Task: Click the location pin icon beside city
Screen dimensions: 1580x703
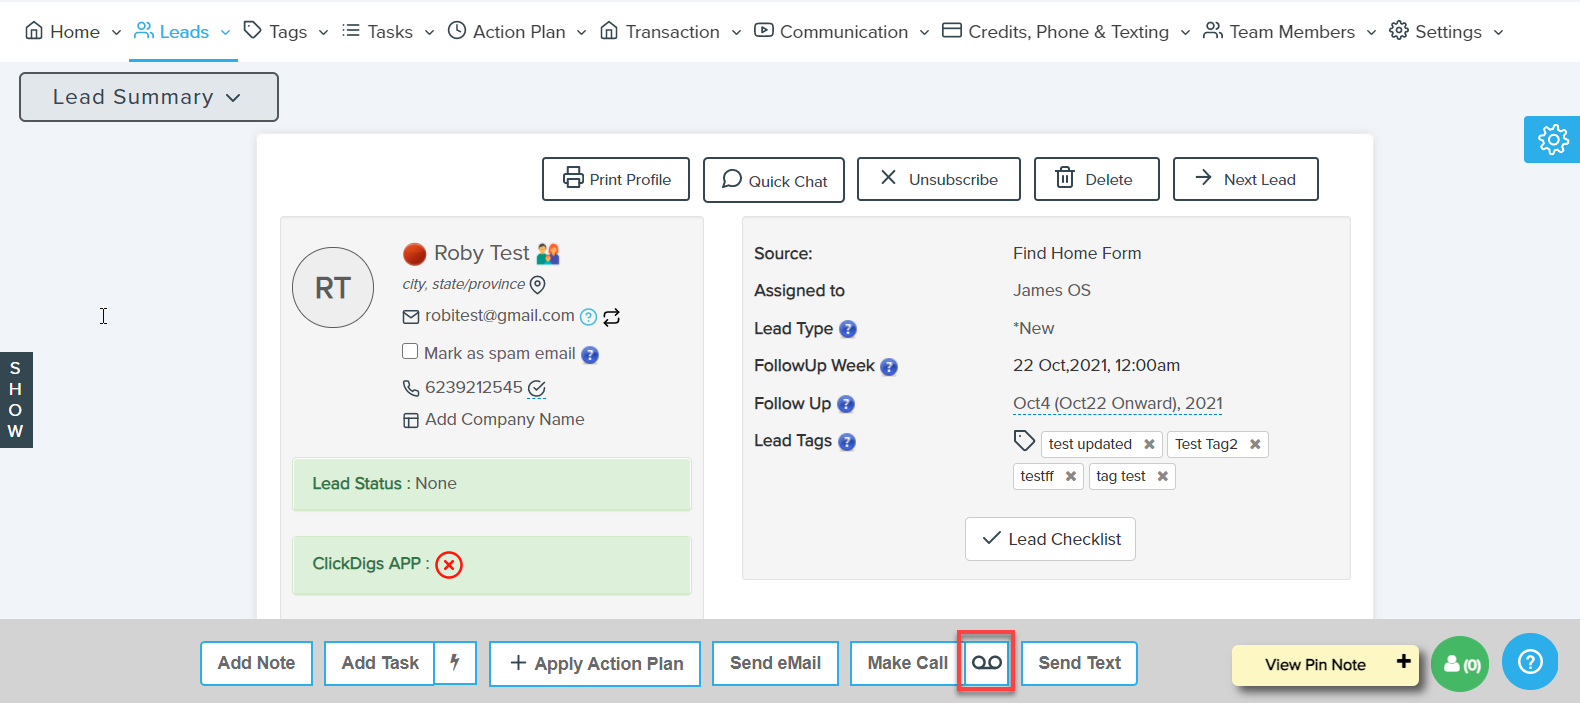Action: point(537,285)
